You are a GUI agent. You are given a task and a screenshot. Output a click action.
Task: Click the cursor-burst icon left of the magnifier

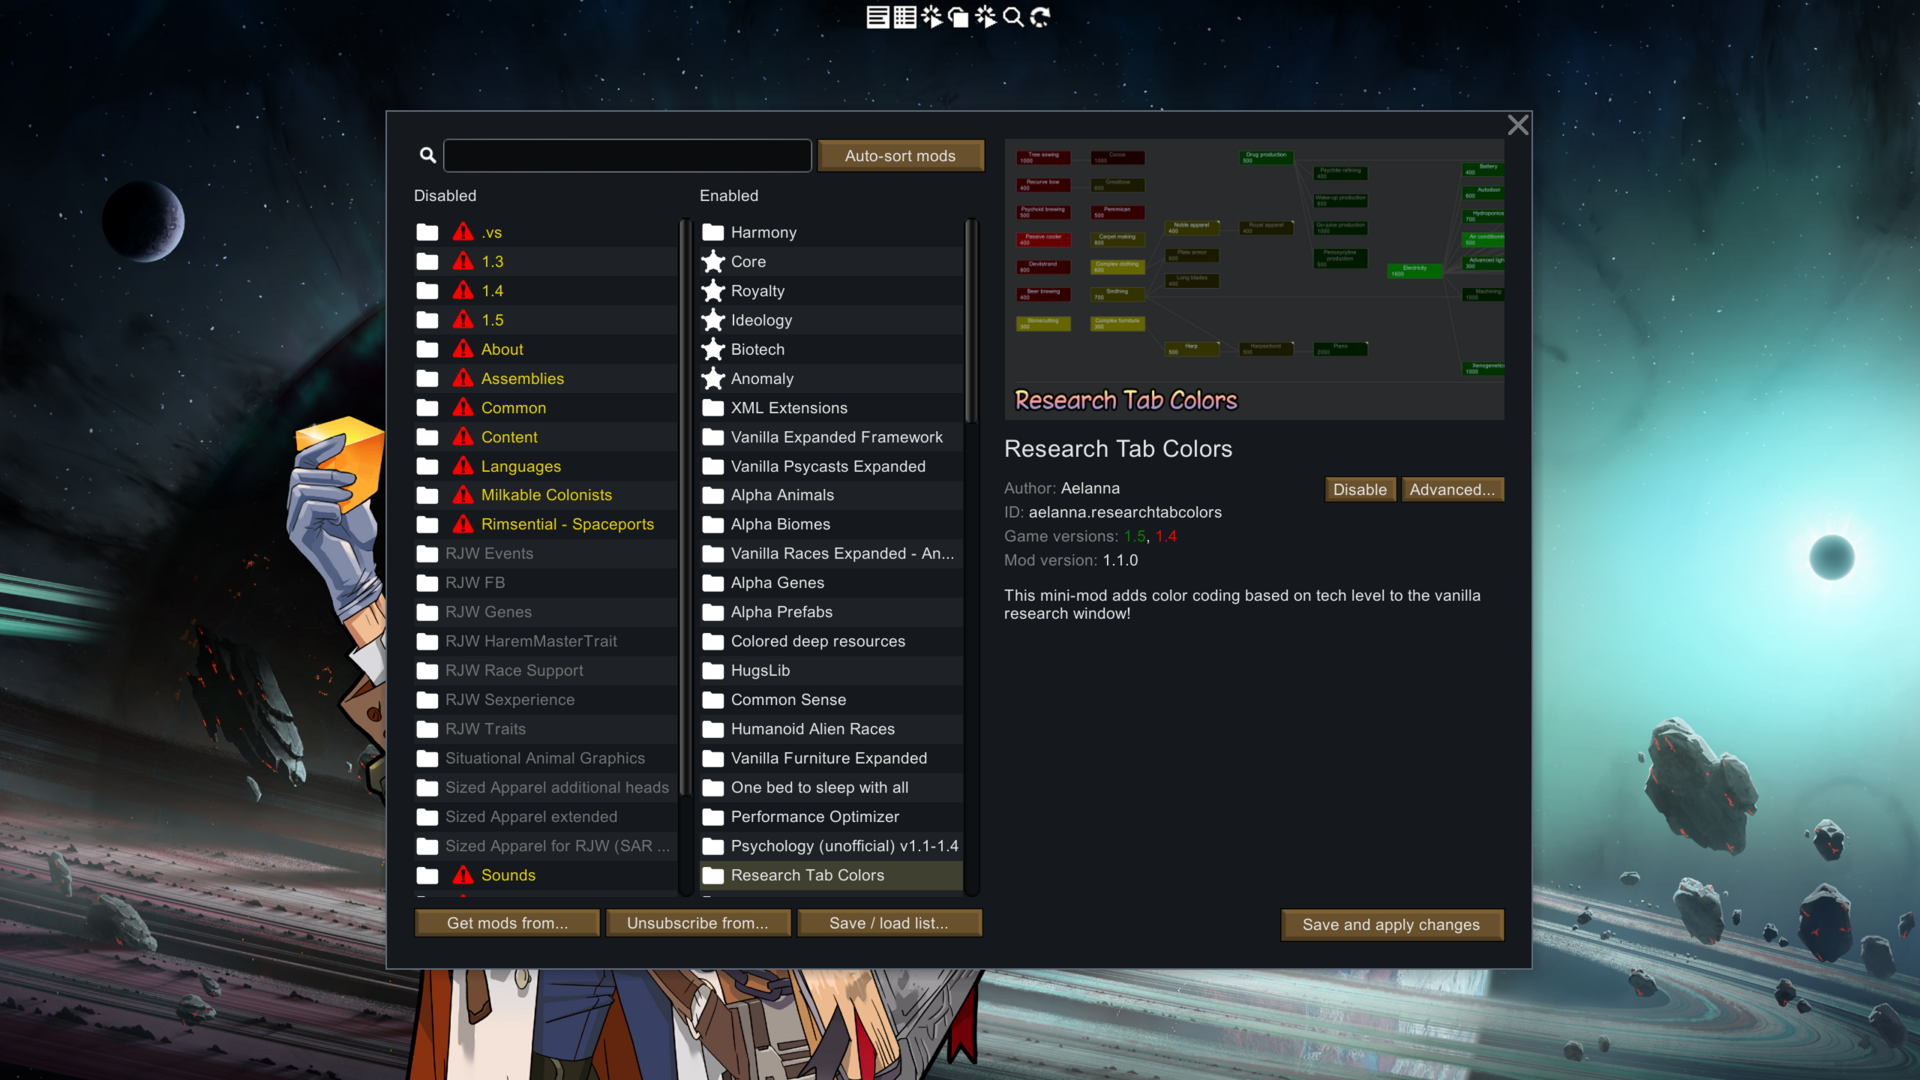click(x=986, y=17)
